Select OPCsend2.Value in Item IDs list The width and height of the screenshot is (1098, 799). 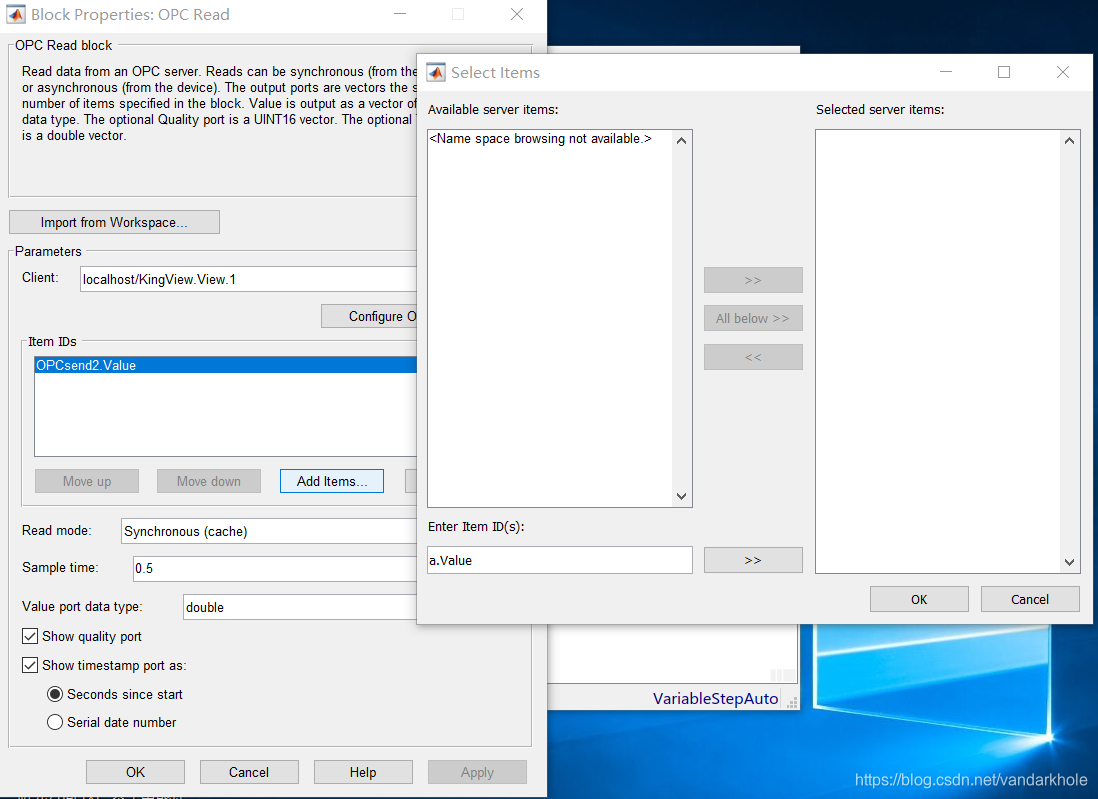[x=225, y=365]
